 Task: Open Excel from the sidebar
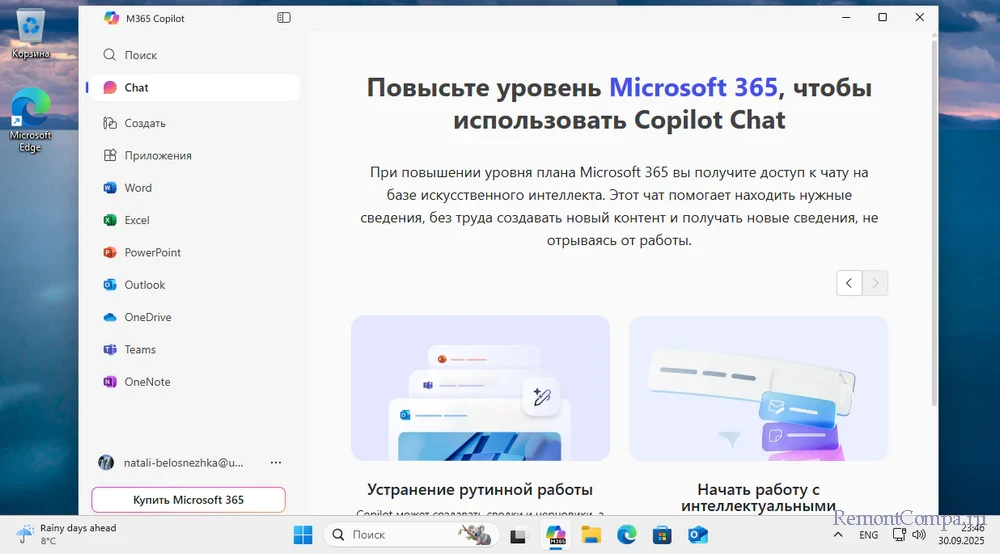coord(136,220)
